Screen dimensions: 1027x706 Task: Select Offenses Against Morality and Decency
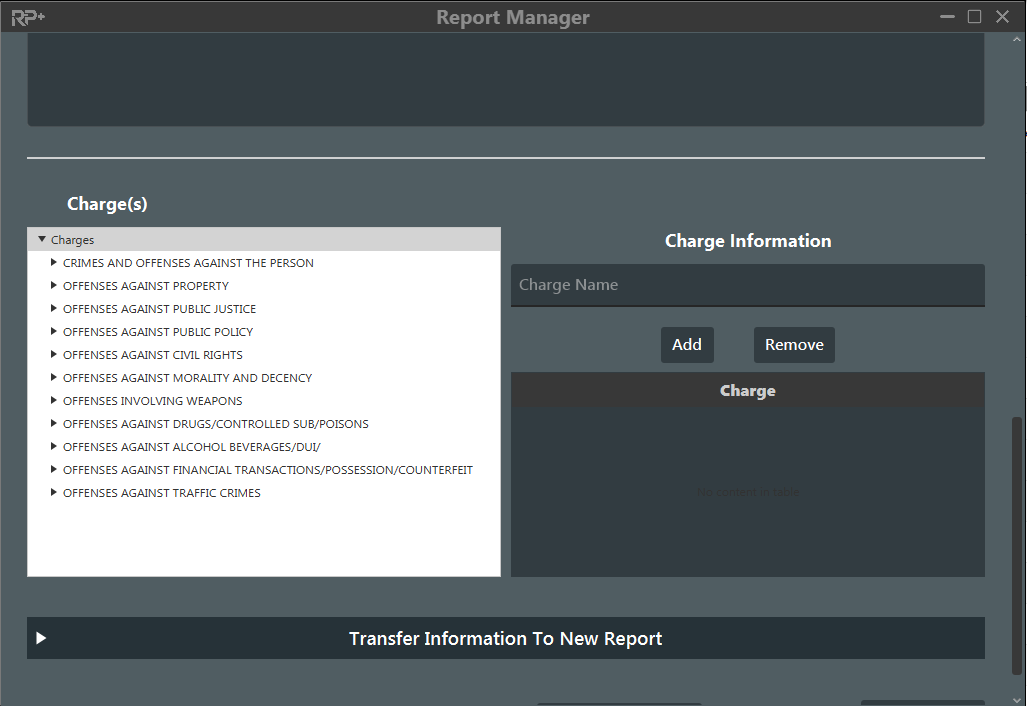(x=187, y=378)
